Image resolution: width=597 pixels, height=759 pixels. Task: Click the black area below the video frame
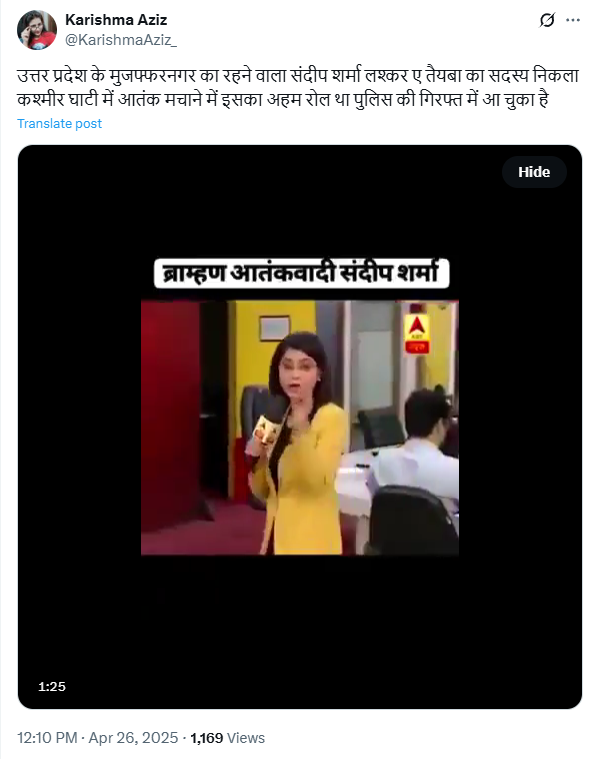point(300,629)
